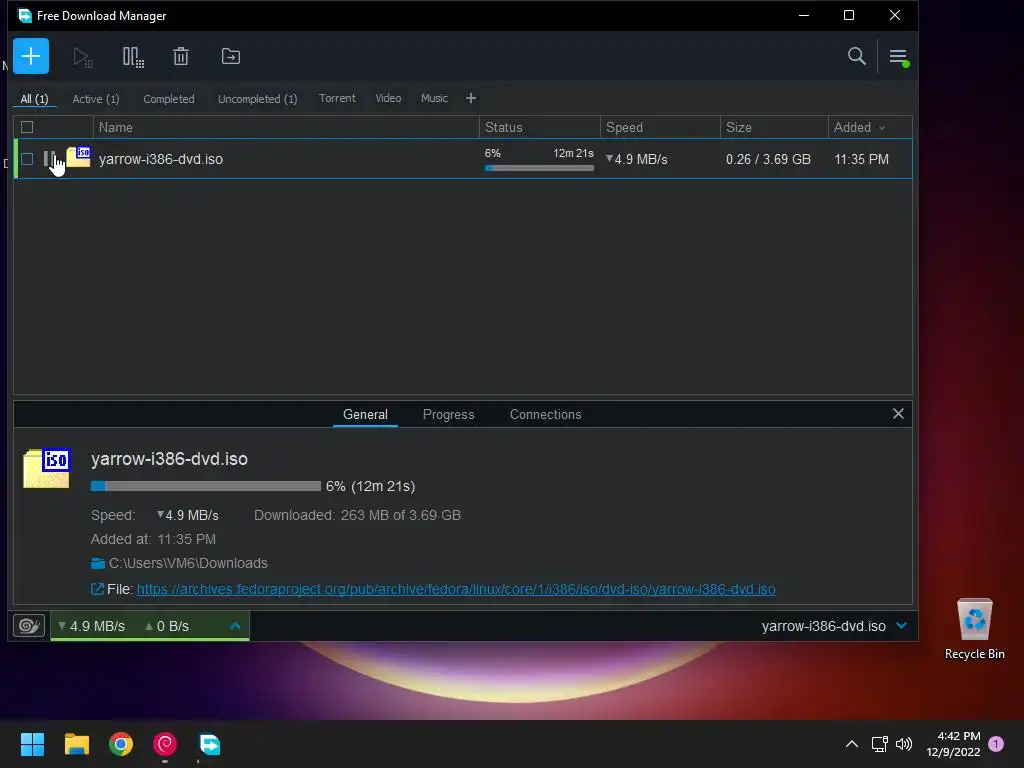Open the fedoraproject archive file link
Screen dimensions: 1024x768
[456, 589]
